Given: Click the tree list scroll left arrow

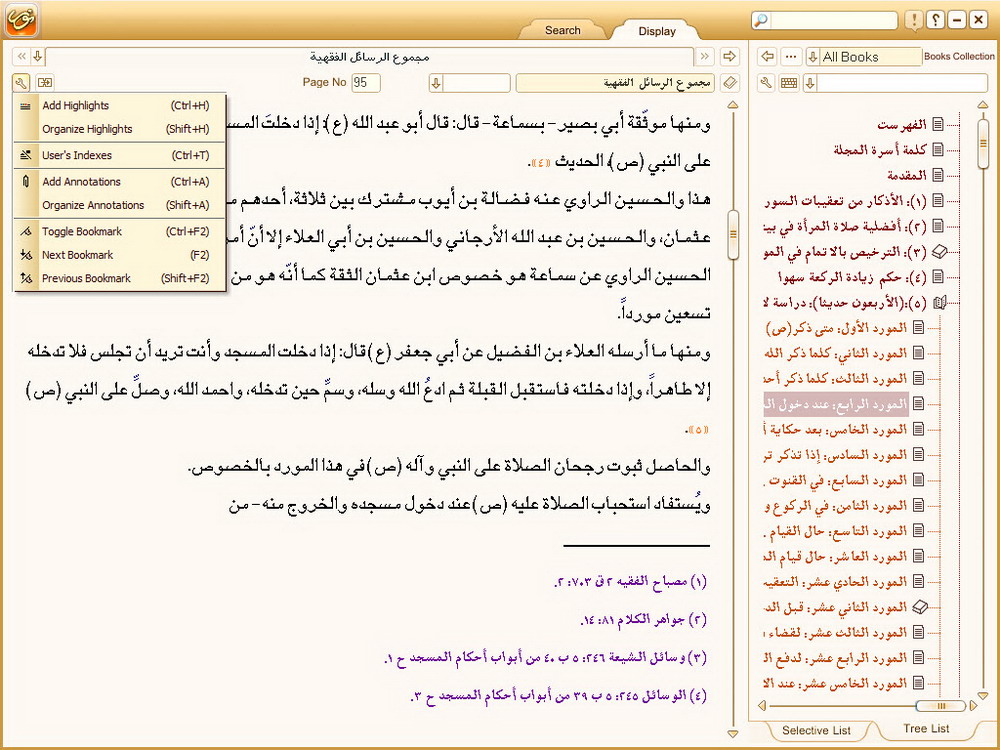Looking at the screenshot, I should tap(762, 705).
